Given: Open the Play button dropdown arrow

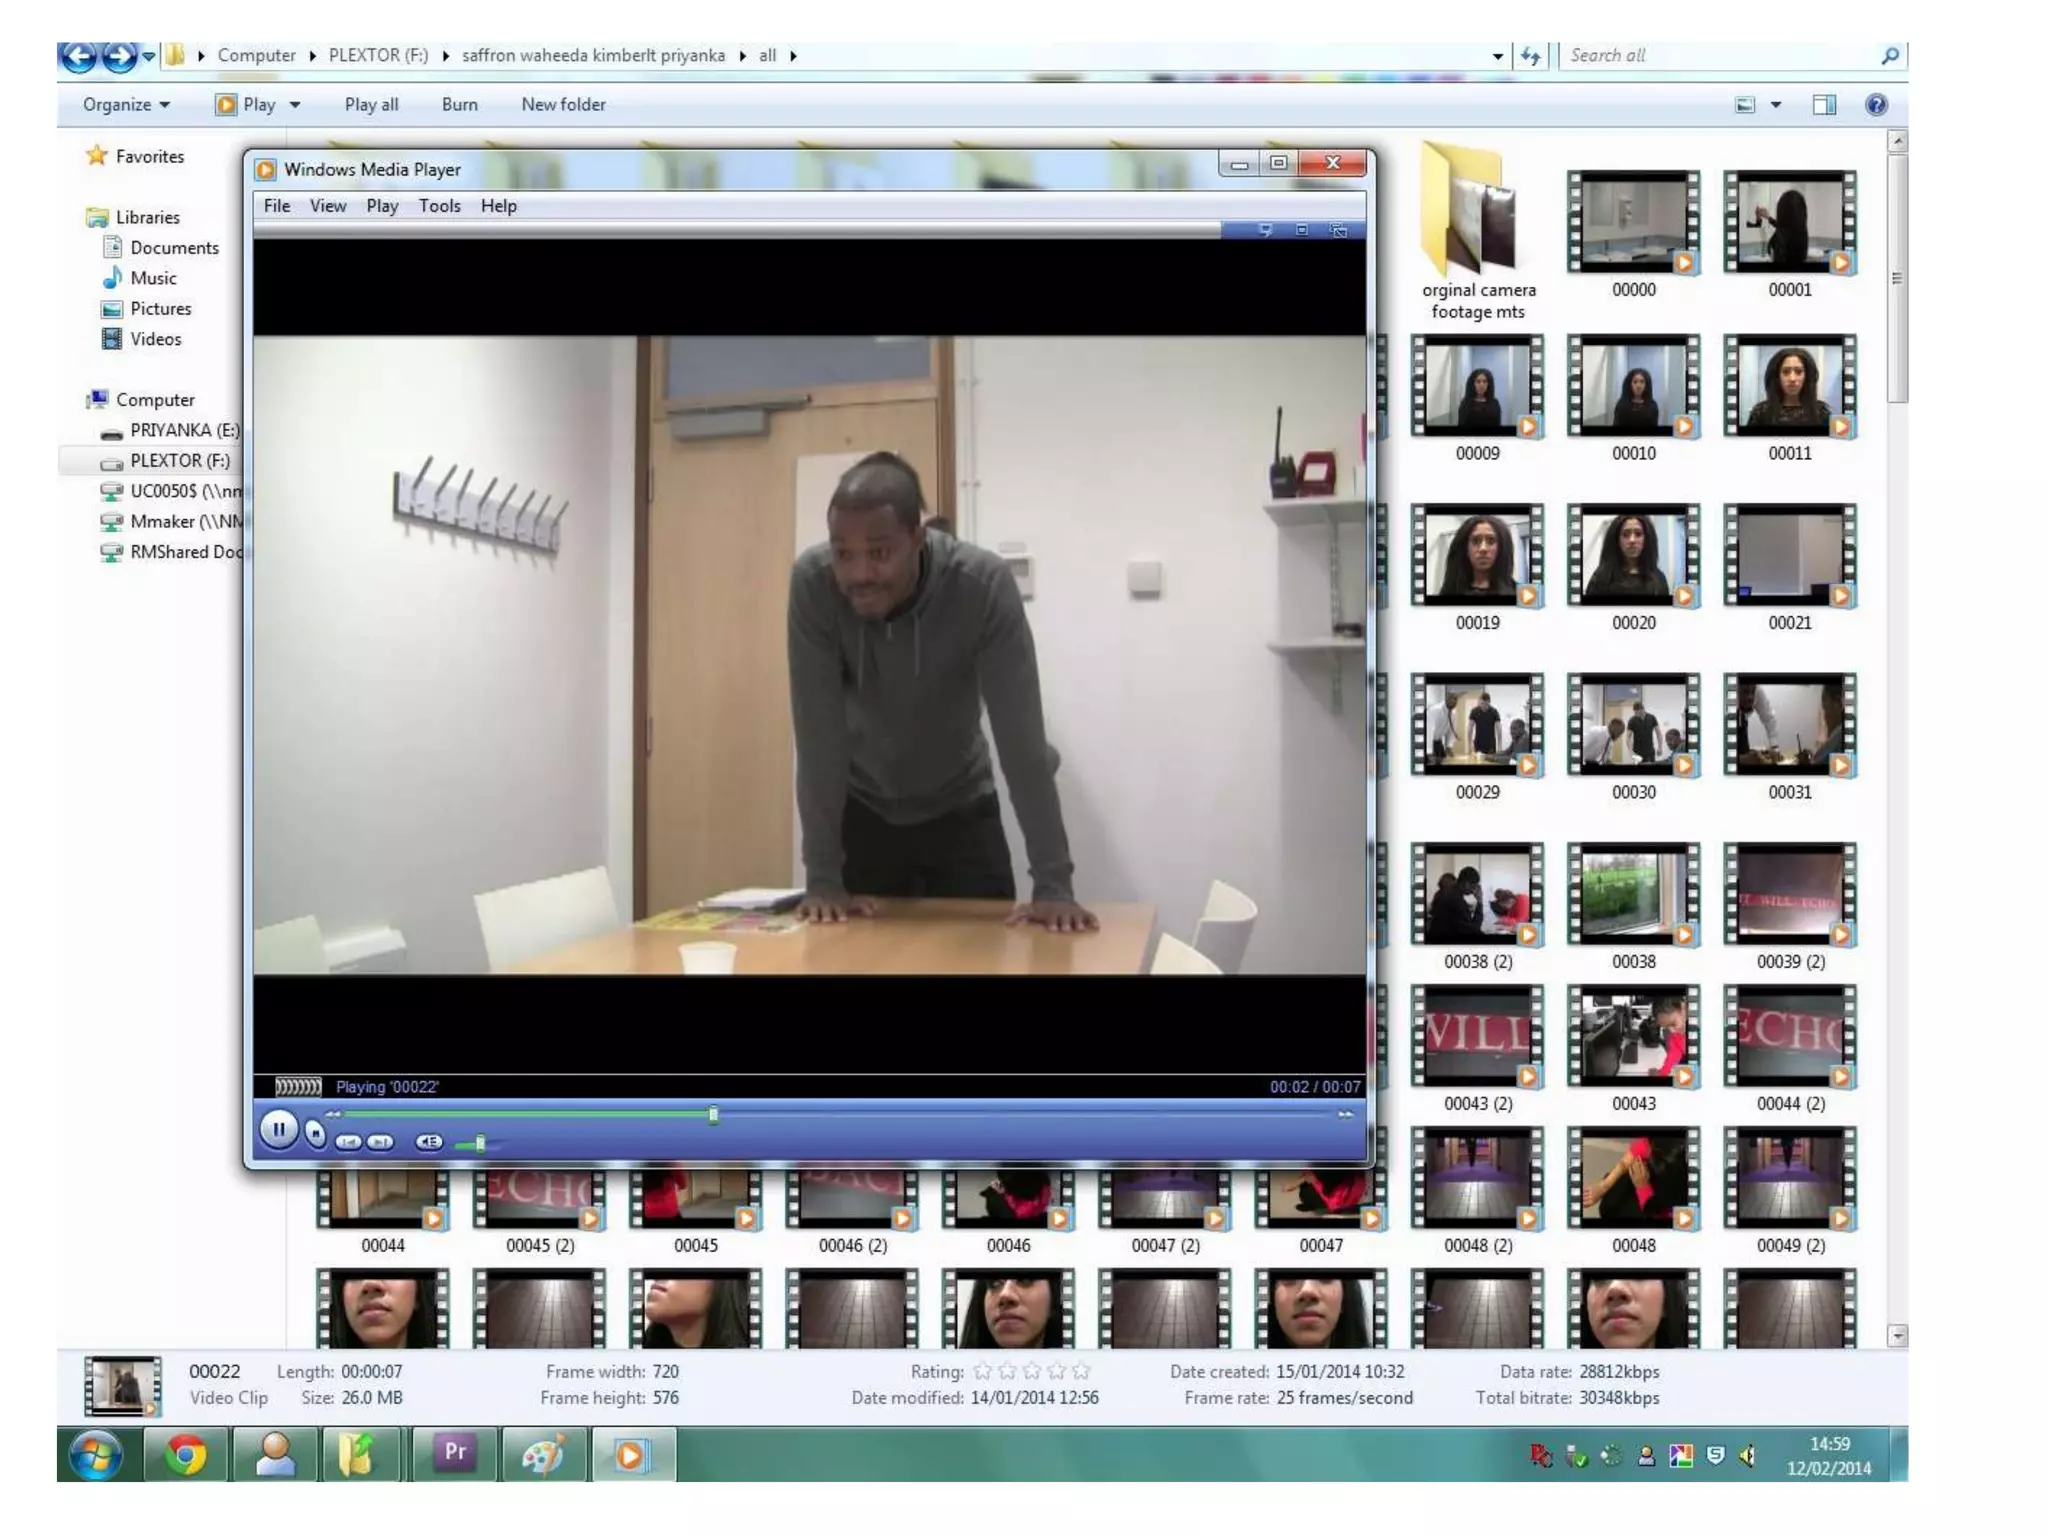Looking at the screenshot, I should point(295,104).
